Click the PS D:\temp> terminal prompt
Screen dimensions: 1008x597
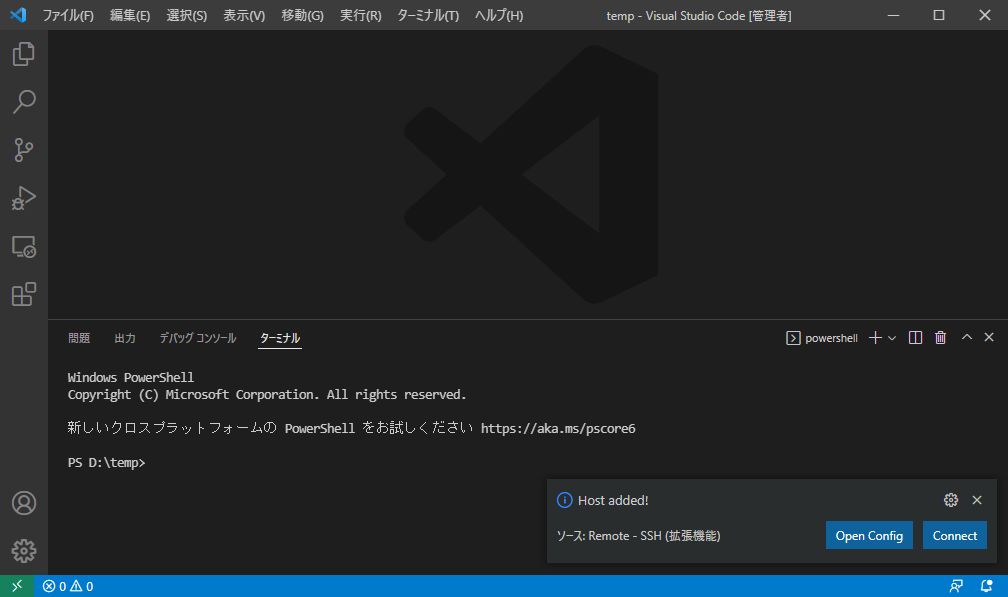pyautogui.click(x=107, y=463)
